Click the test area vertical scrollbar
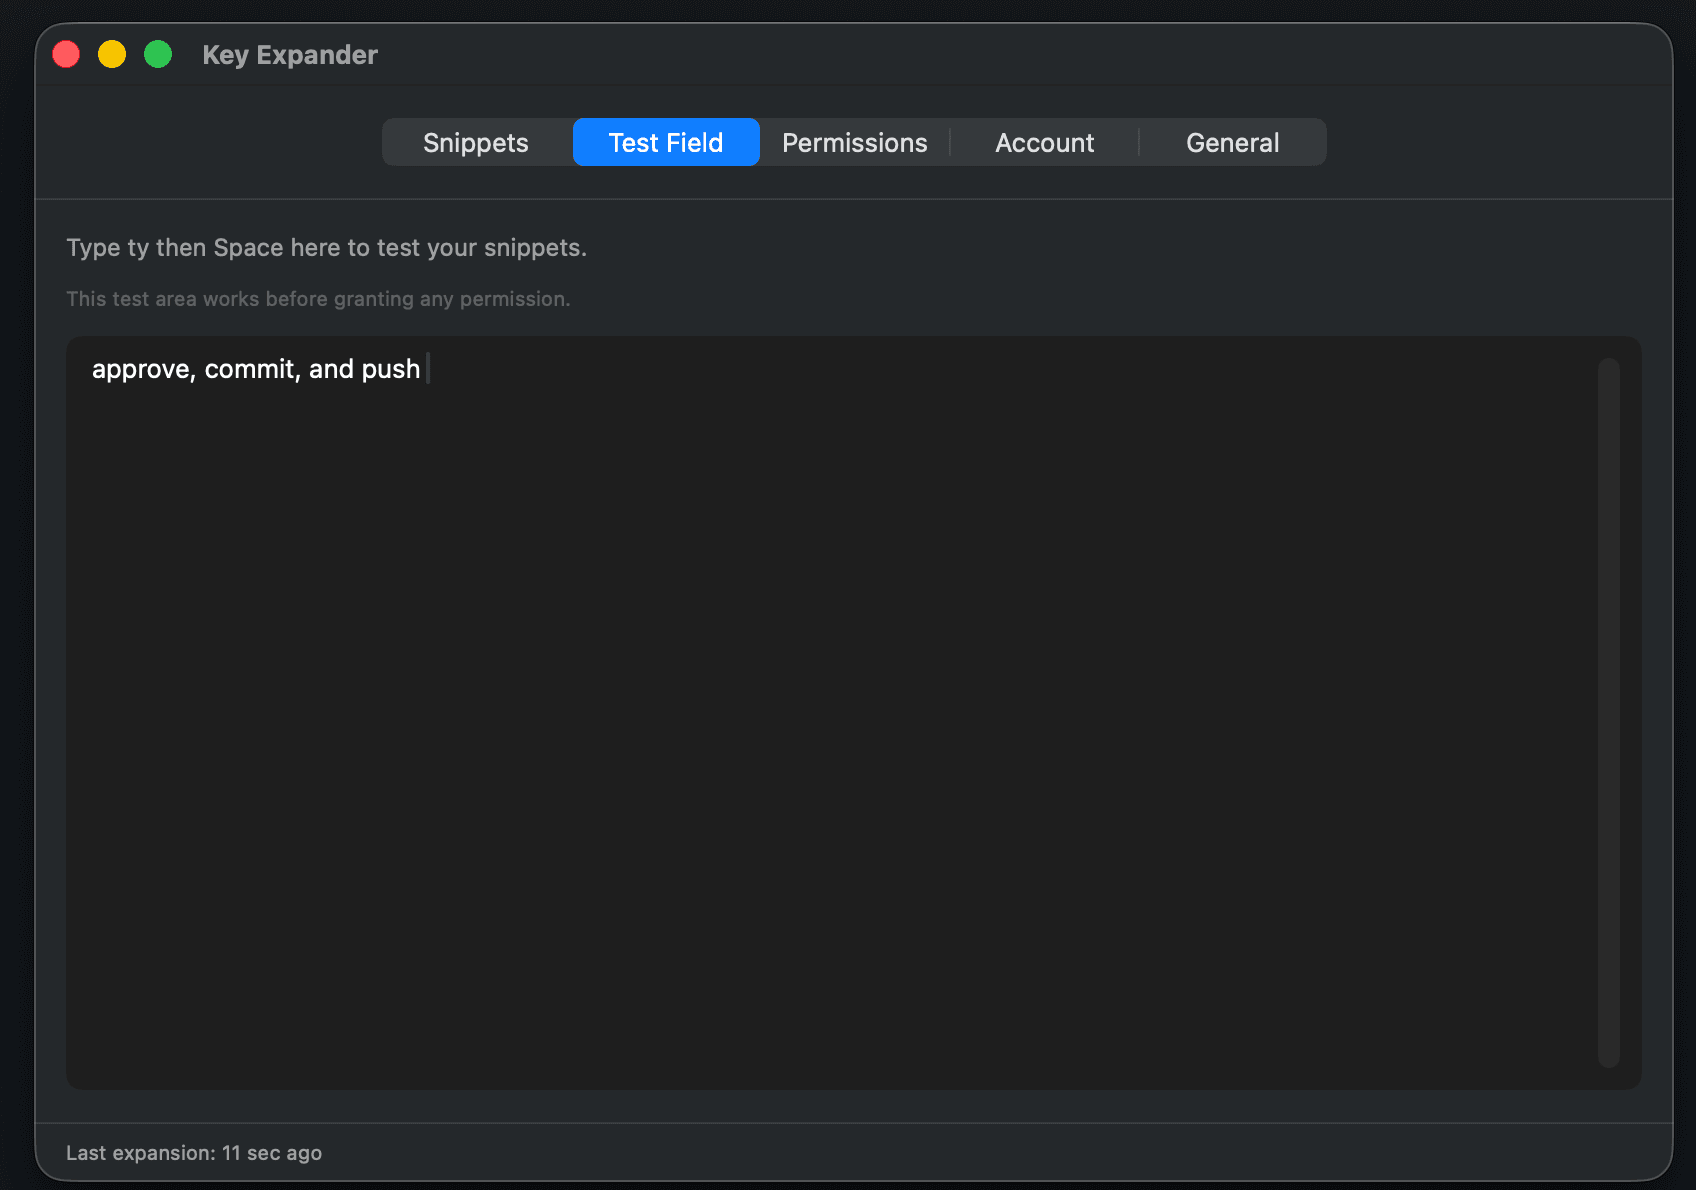 [x=1608, y=713]
